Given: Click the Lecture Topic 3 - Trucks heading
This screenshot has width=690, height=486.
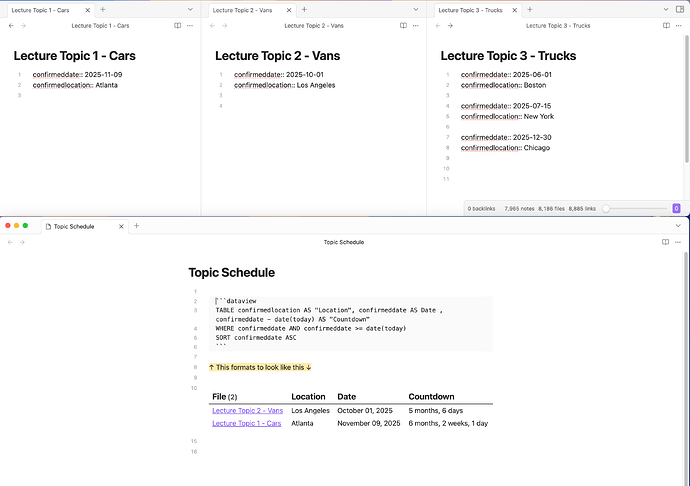Looking at the screenshot, I should click(x=508, y=56).
